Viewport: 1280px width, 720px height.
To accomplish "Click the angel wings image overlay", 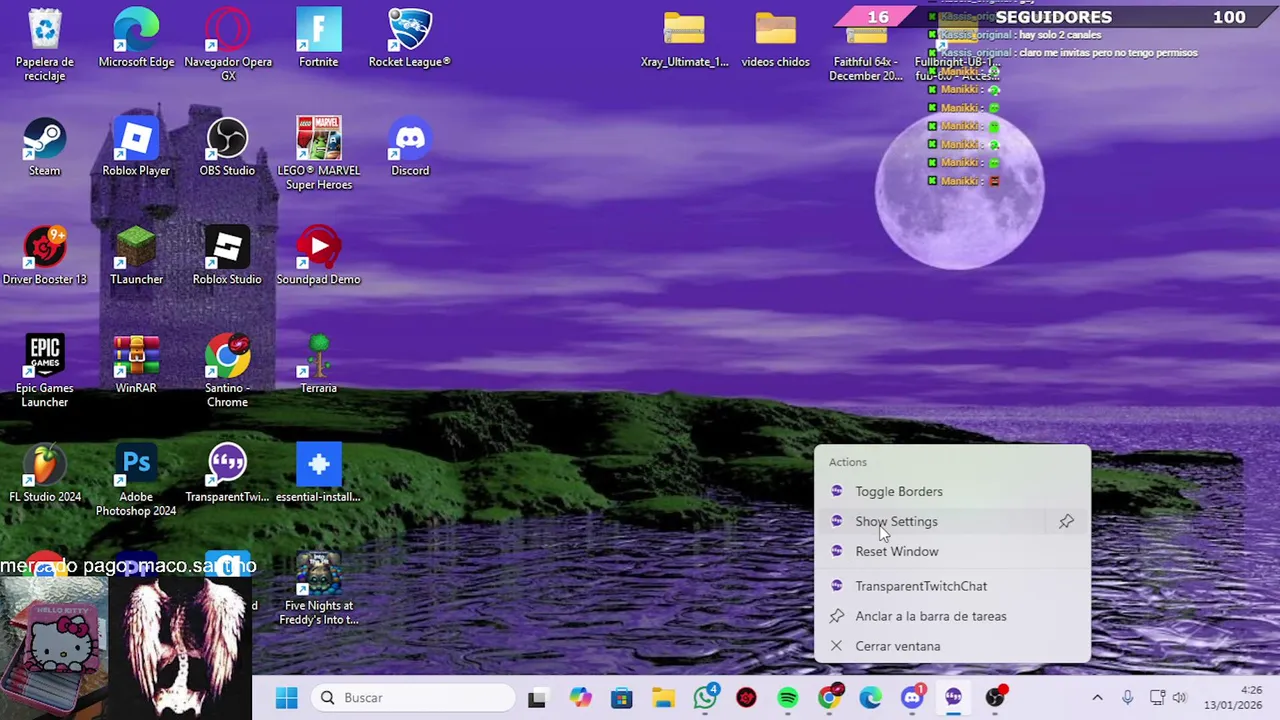I will click(180, 648).
